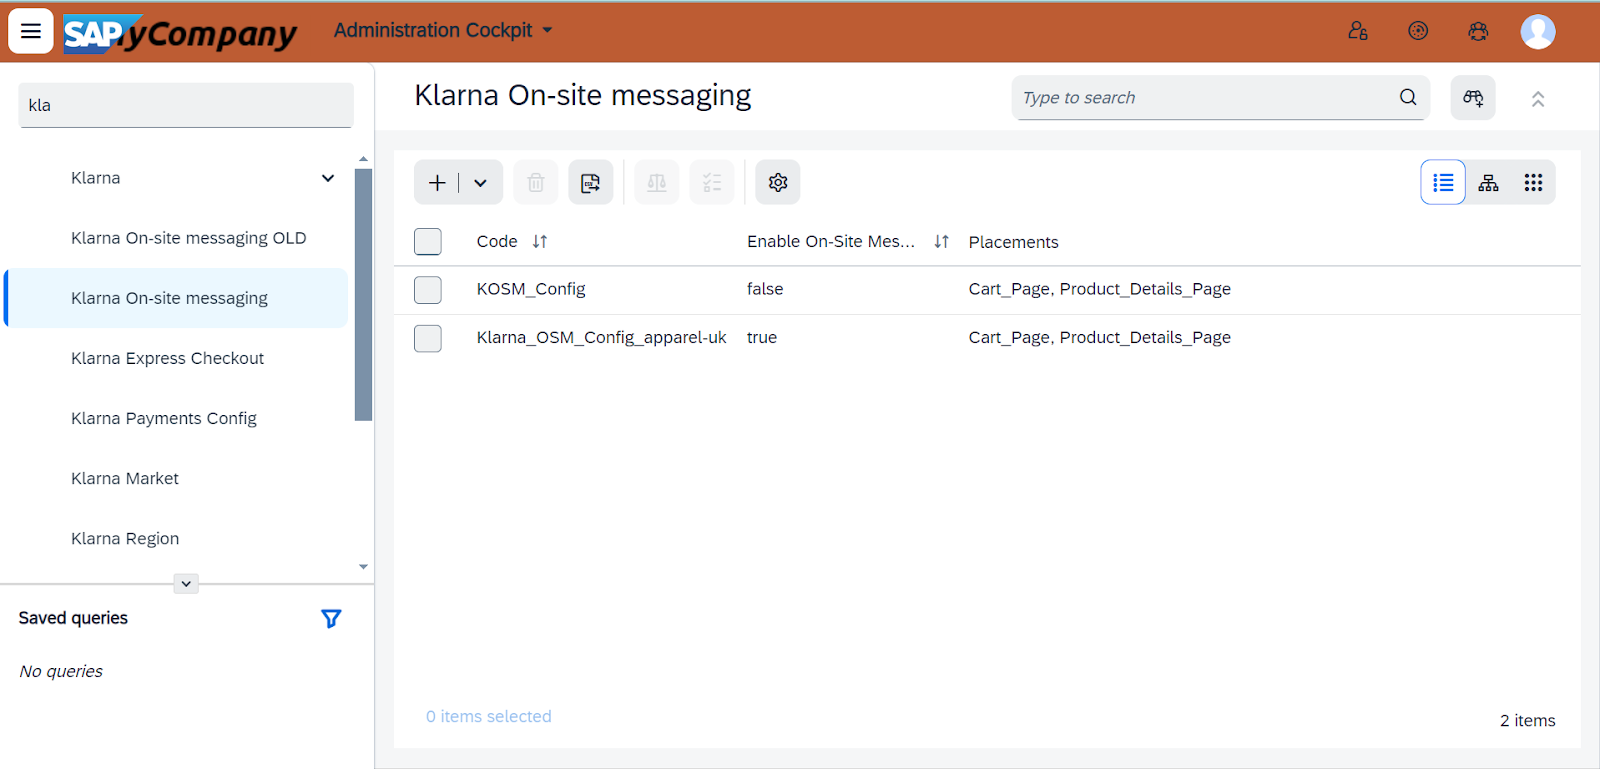Click the true value in apparel-uk row
This screenshot has width=1600, height=769.
[762, 337]
